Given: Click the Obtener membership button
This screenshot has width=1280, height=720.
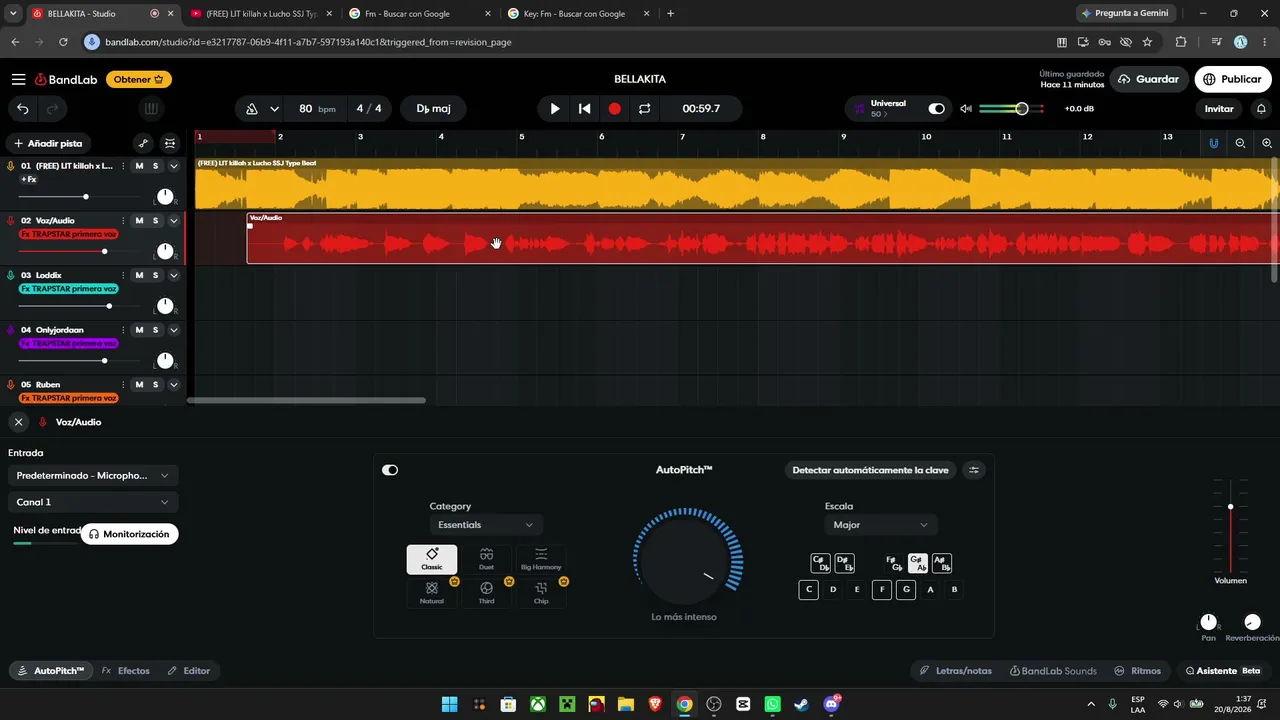Looking at the screenshot, I should (x=138, y=79).
